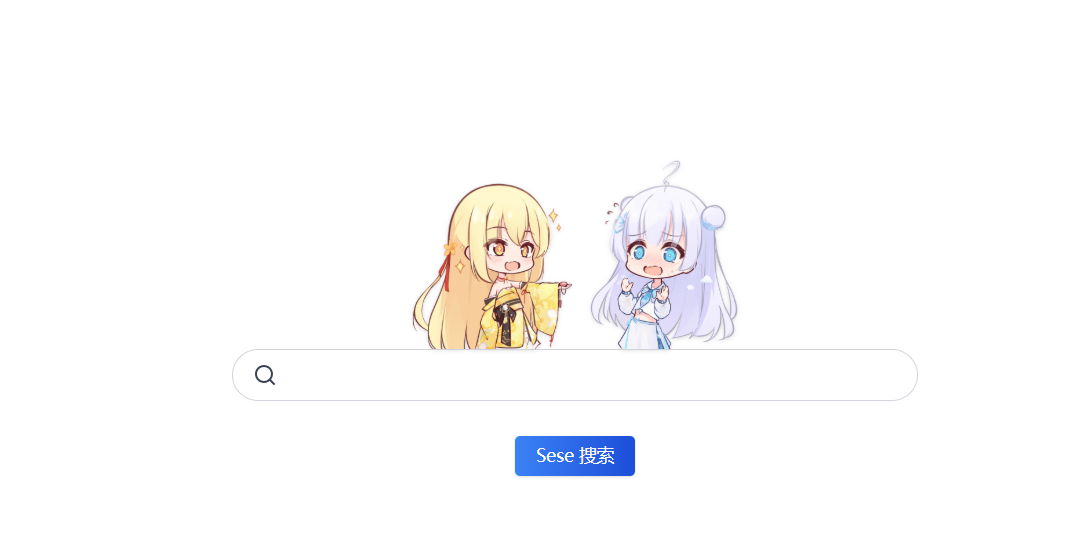Click the curly ahoge above white-haired girl
This screenshot has width=1065, height=554.
click(x=670, y=173)
